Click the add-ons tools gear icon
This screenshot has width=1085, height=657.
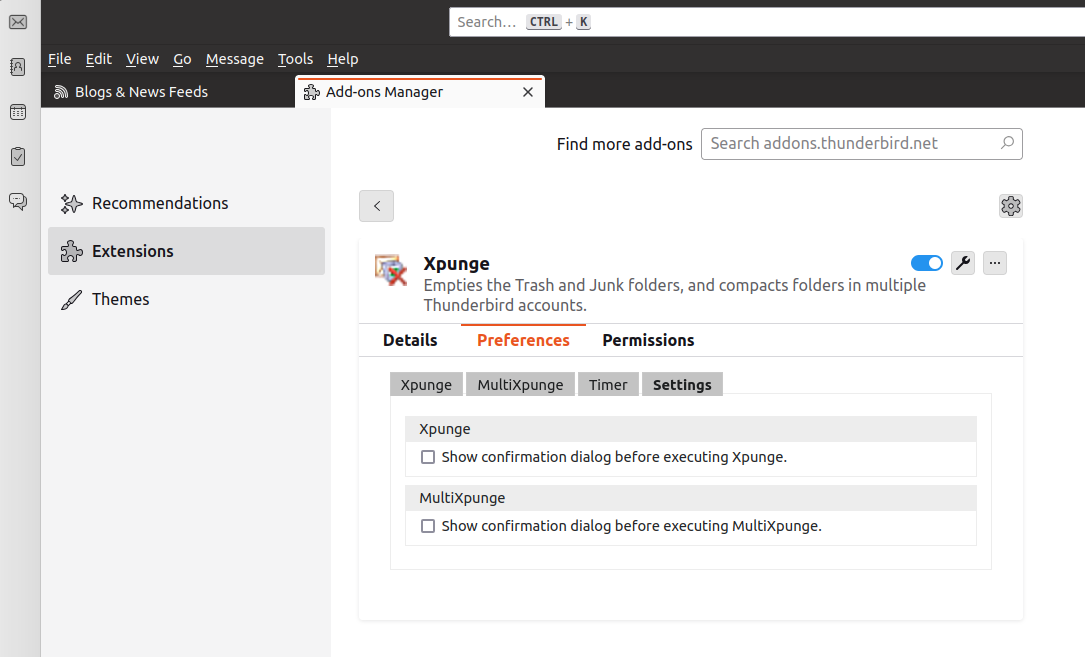1010,206
